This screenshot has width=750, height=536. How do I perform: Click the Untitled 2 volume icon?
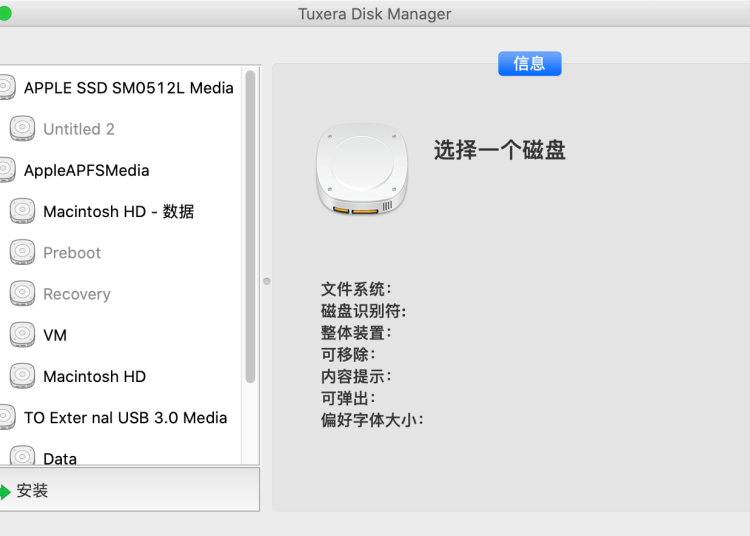(x=22, y=129)
